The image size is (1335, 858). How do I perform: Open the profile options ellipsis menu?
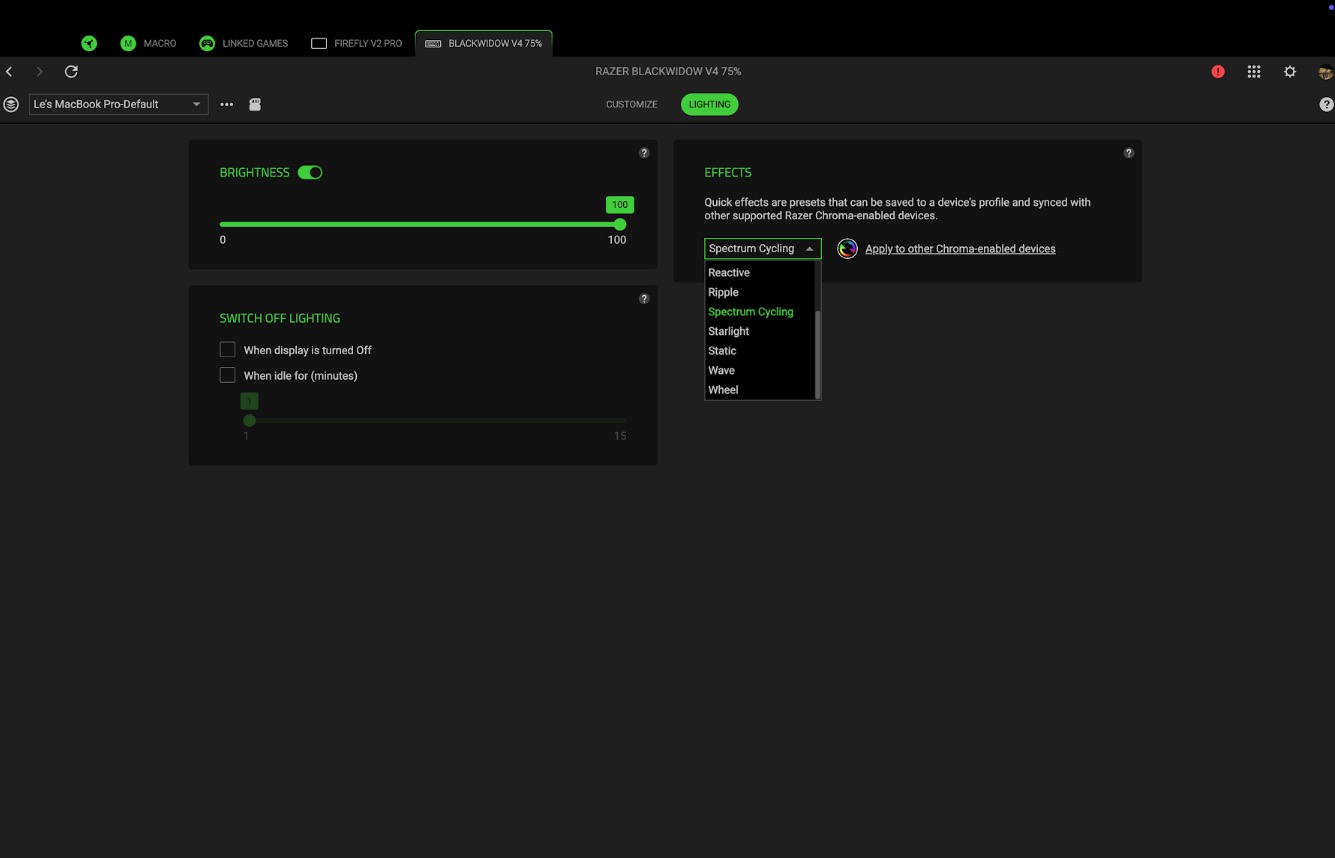pos(227,104)
